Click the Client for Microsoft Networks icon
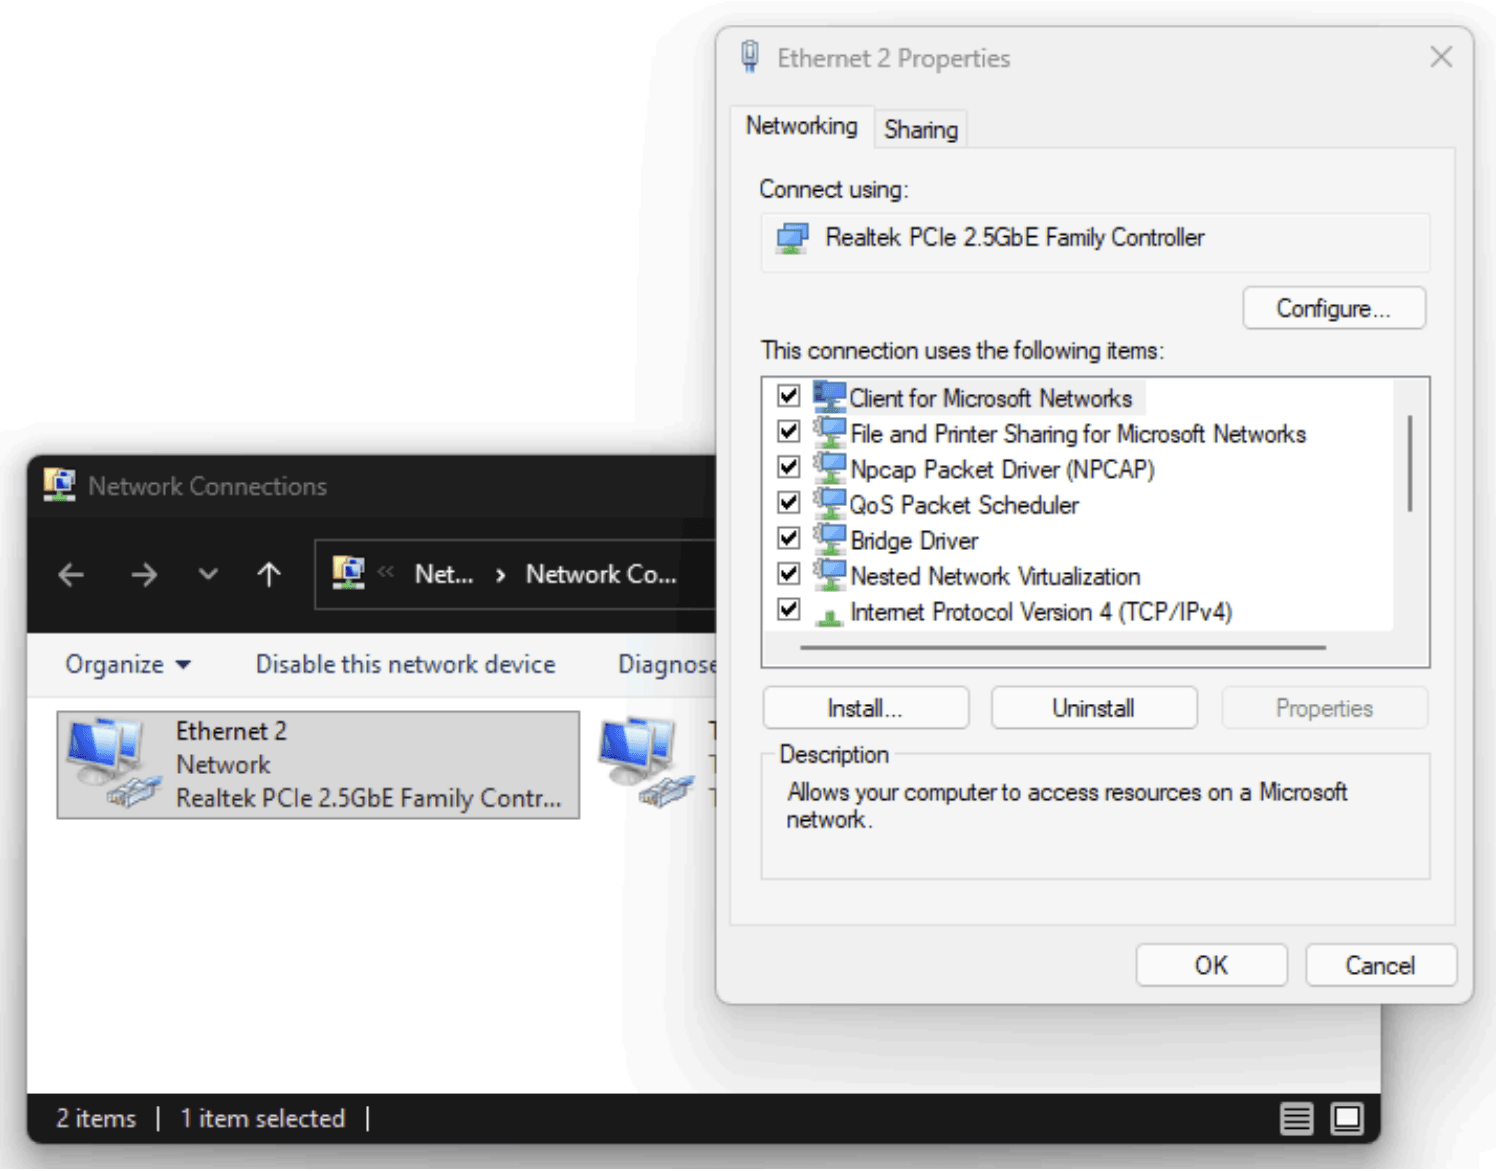 (x=828, y=396)
